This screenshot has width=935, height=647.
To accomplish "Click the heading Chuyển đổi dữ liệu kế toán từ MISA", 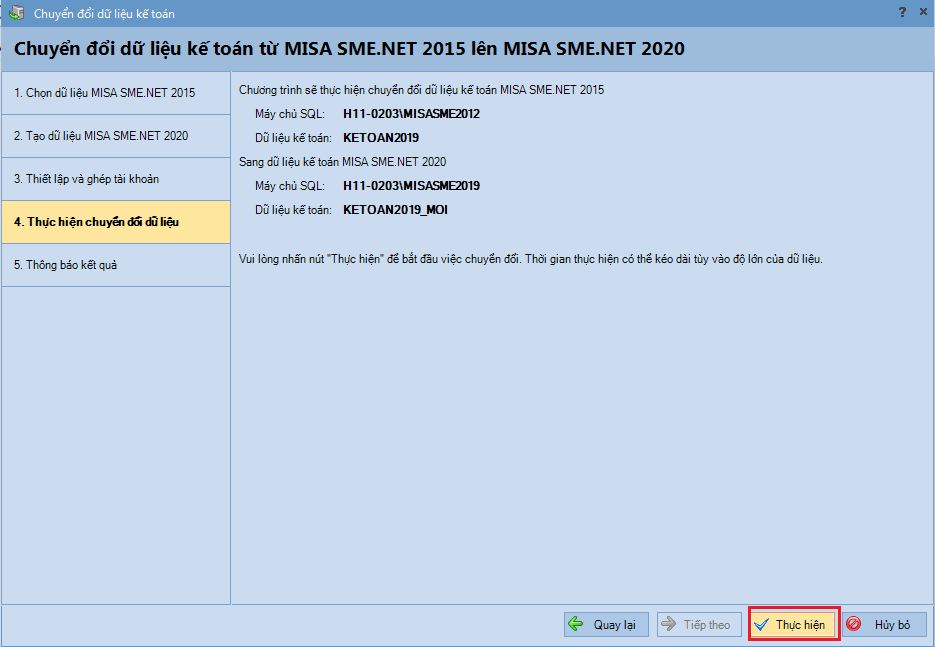I will [x=349, y=49].
